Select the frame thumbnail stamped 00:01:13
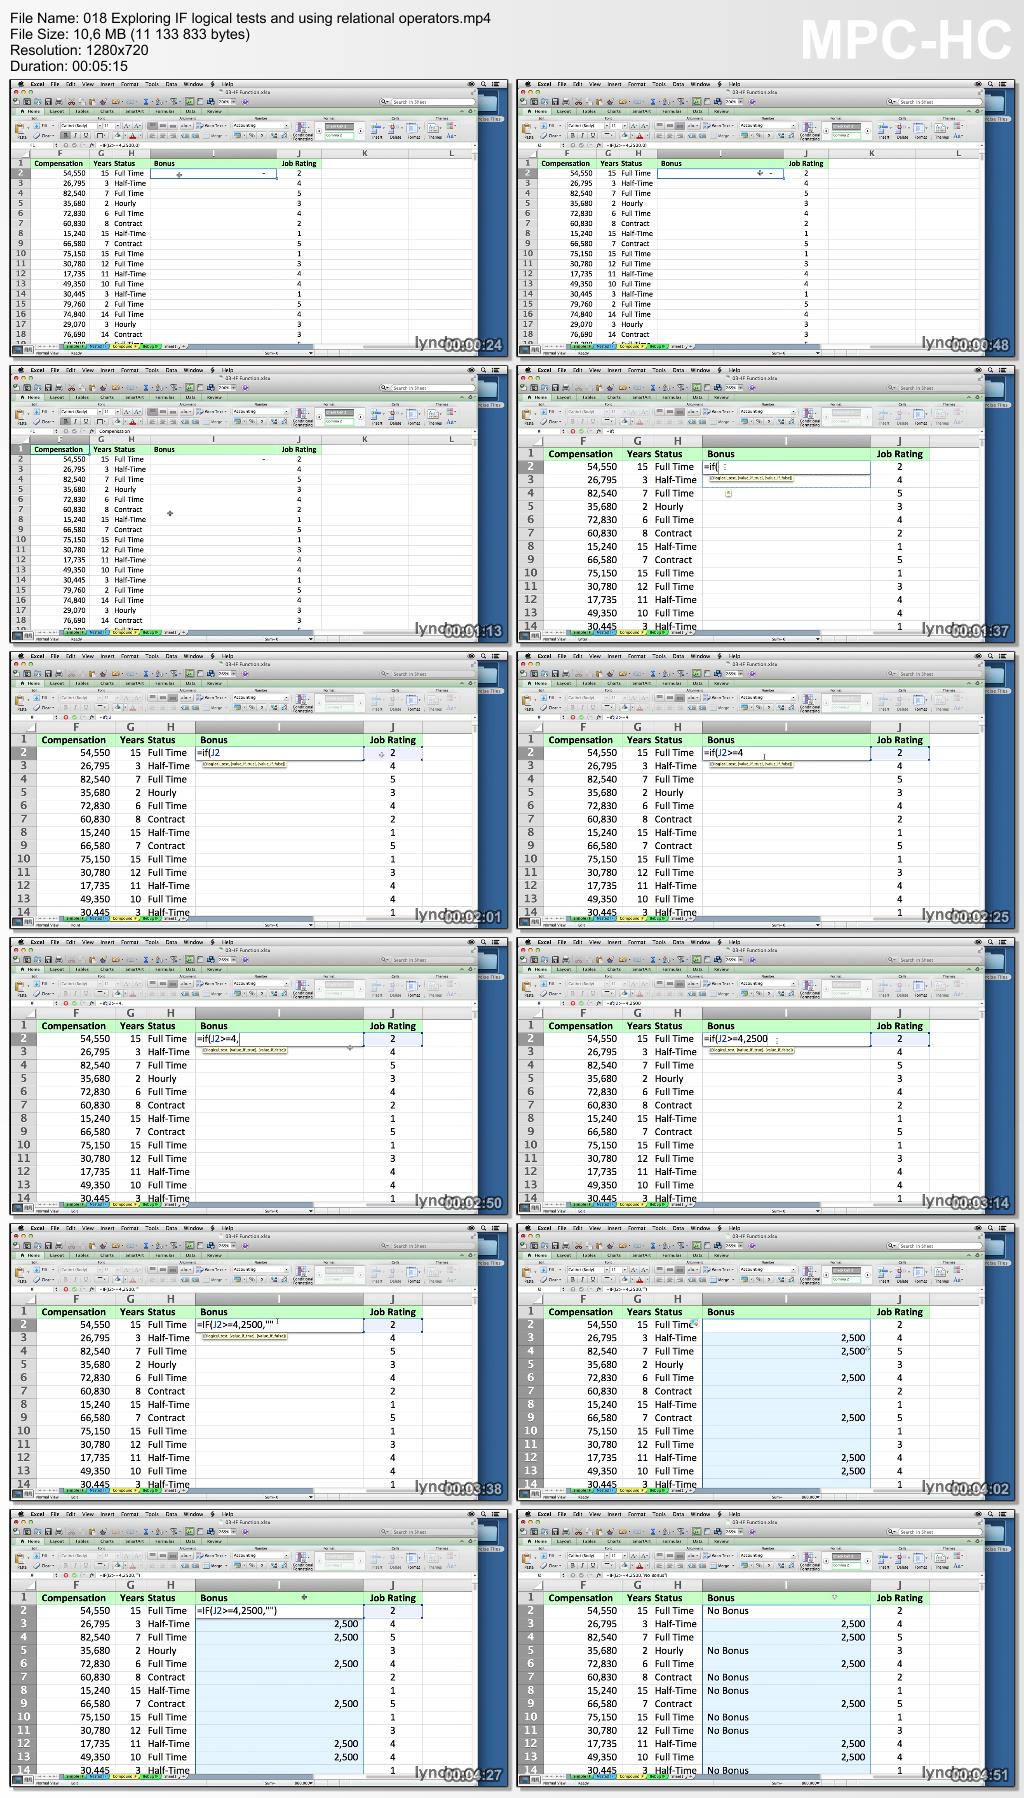Image resolution: width=1024 pixels, height=1798 pixels. pyautogui.click(x=259, y=504)
